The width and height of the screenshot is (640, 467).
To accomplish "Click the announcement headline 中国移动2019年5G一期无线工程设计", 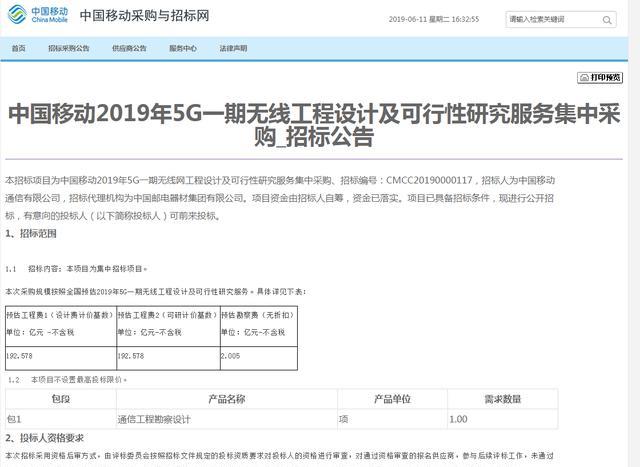I will 314,125.
